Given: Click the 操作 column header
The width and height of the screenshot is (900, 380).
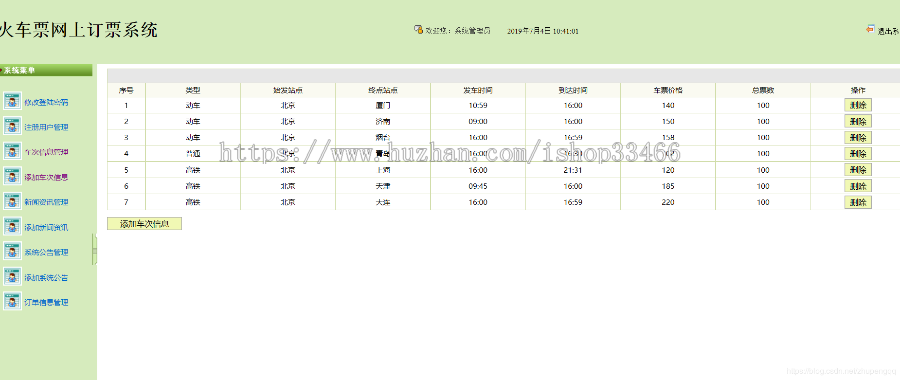Looking at the screenshot, I should tap(858, 91).
